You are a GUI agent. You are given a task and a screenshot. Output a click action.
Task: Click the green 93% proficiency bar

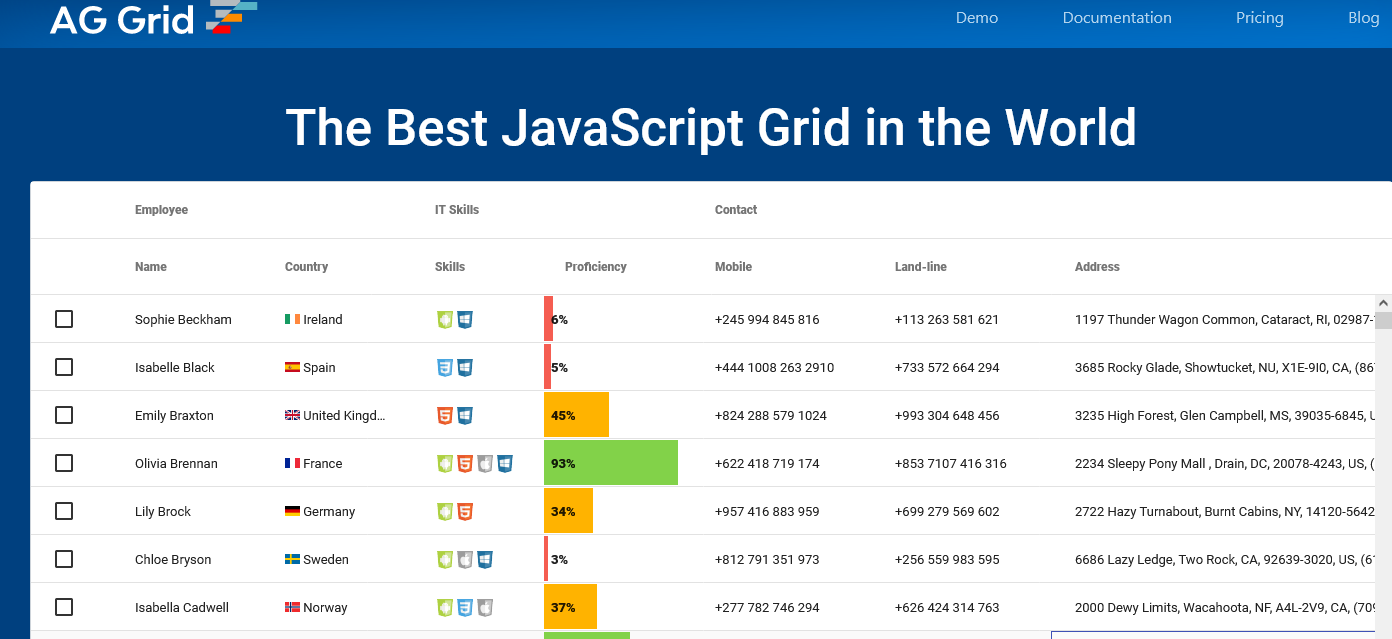(611, 464)
